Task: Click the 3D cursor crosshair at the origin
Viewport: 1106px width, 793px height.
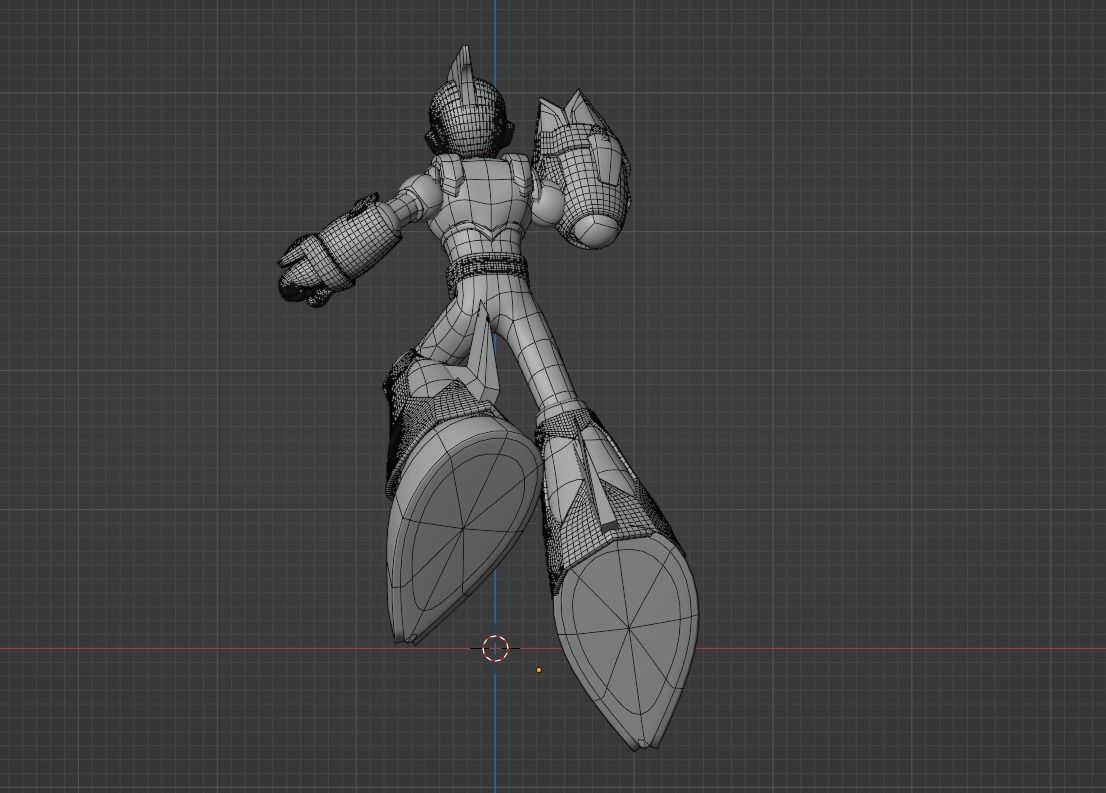Action: 495,648
